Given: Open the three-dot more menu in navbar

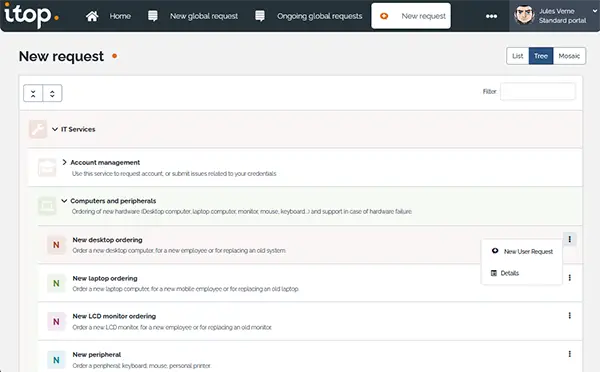Looking at the screenshot, I should pyautogui.click(x=491, y=16).
